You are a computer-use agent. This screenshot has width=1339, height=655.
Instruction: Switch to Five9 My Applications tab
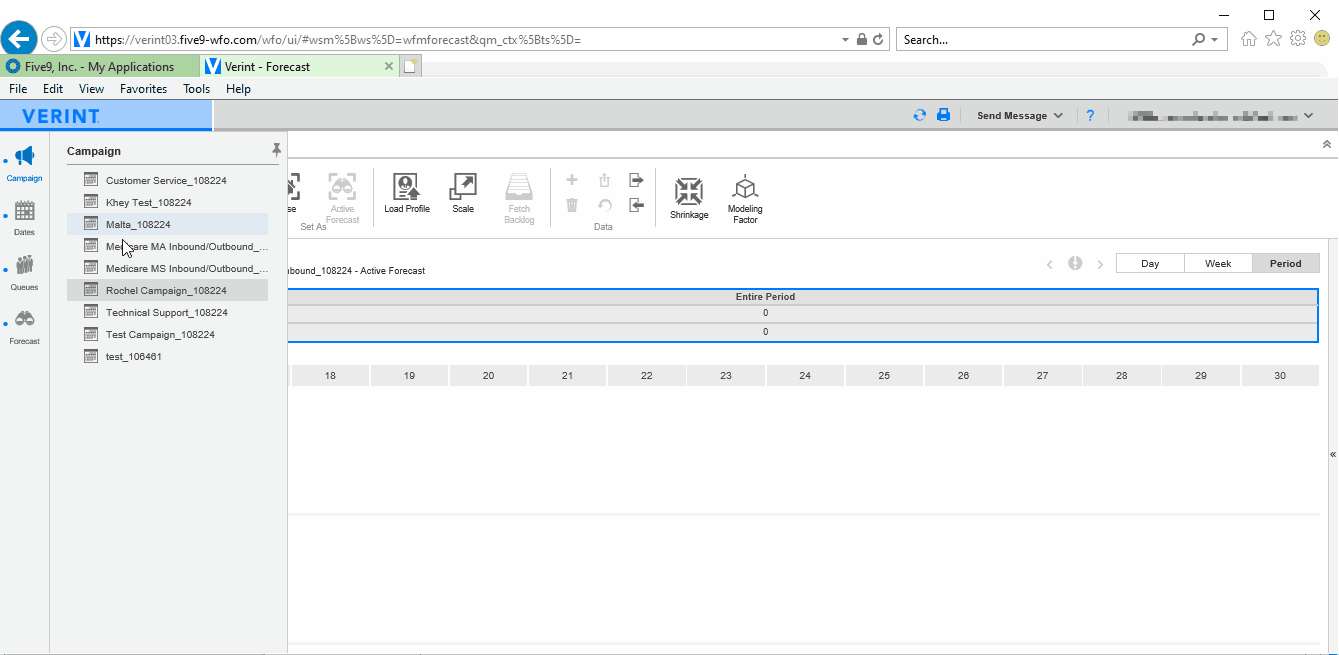(x=100, y=67)
